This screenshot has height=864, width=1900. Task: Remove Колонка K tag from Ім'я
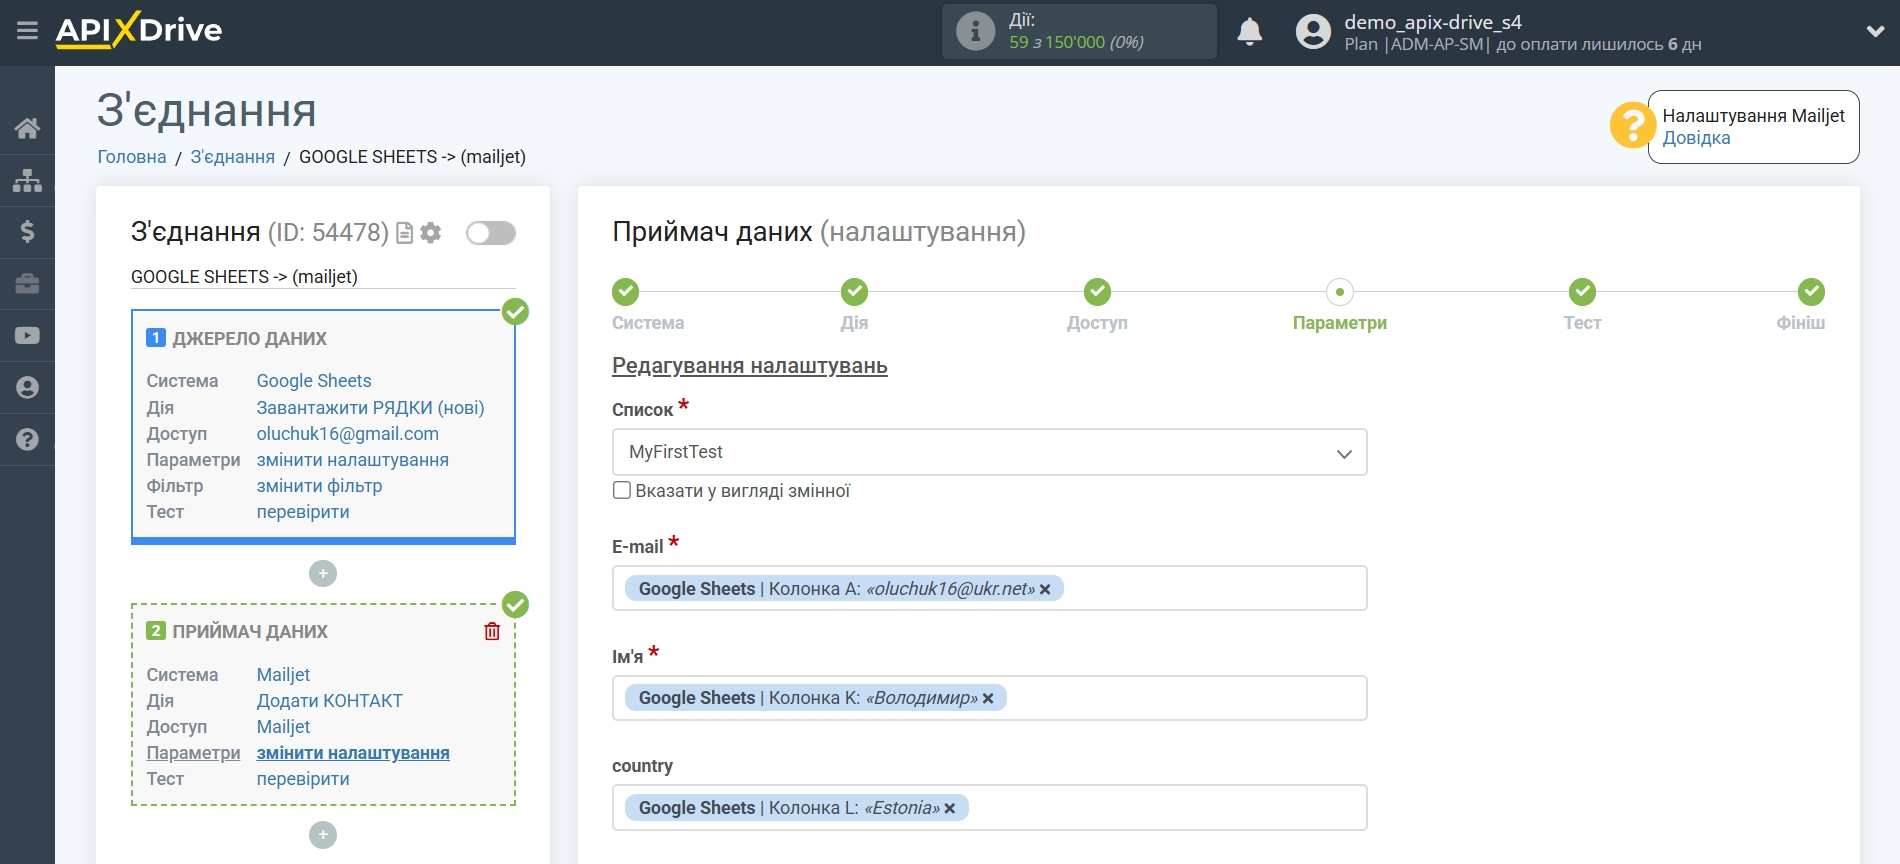pos(988,698)
